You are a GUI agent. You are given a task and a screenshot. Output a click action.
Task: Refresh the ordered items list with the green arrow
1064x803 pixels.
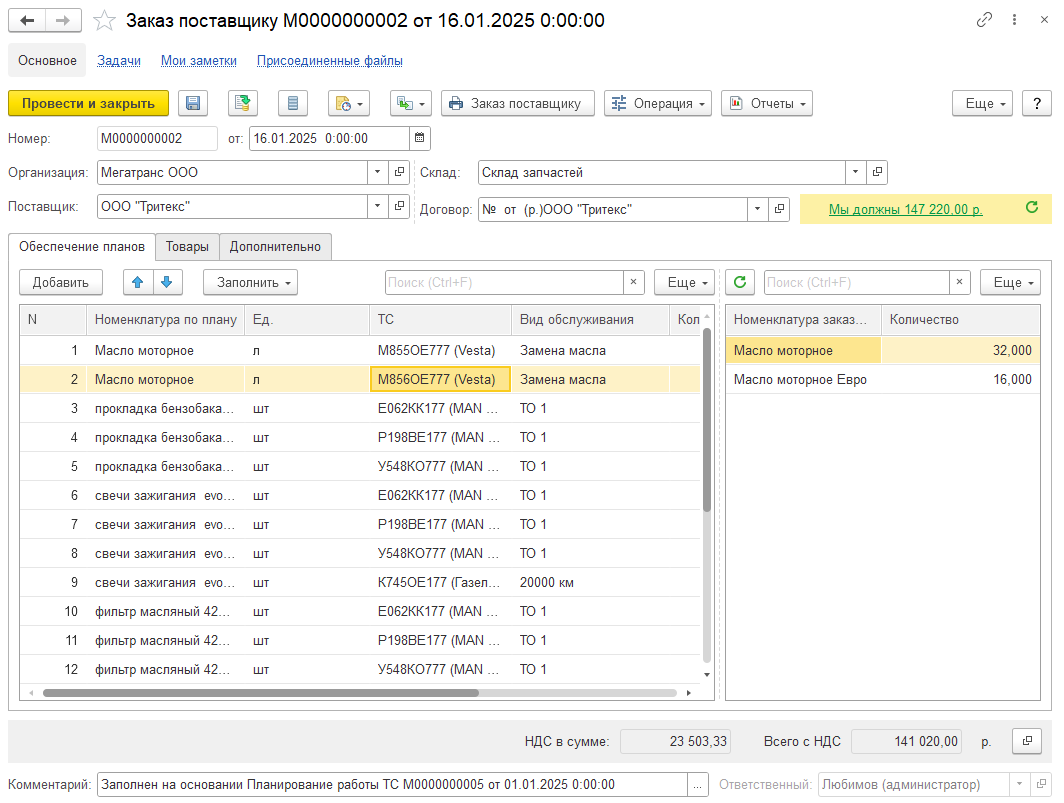click(x=740, y=282)
